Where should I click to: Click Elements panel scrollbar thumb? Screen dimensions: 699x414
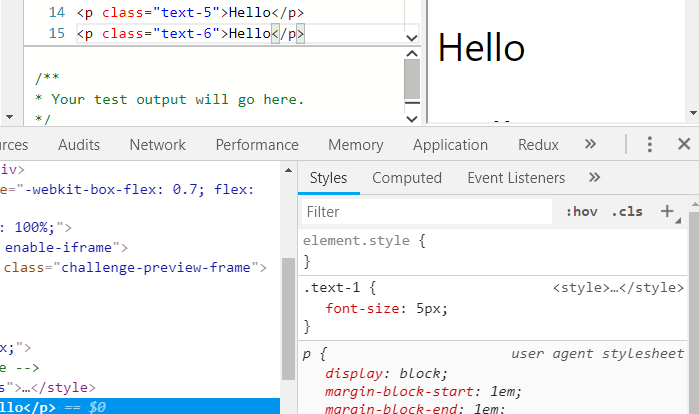click(288, 319)
